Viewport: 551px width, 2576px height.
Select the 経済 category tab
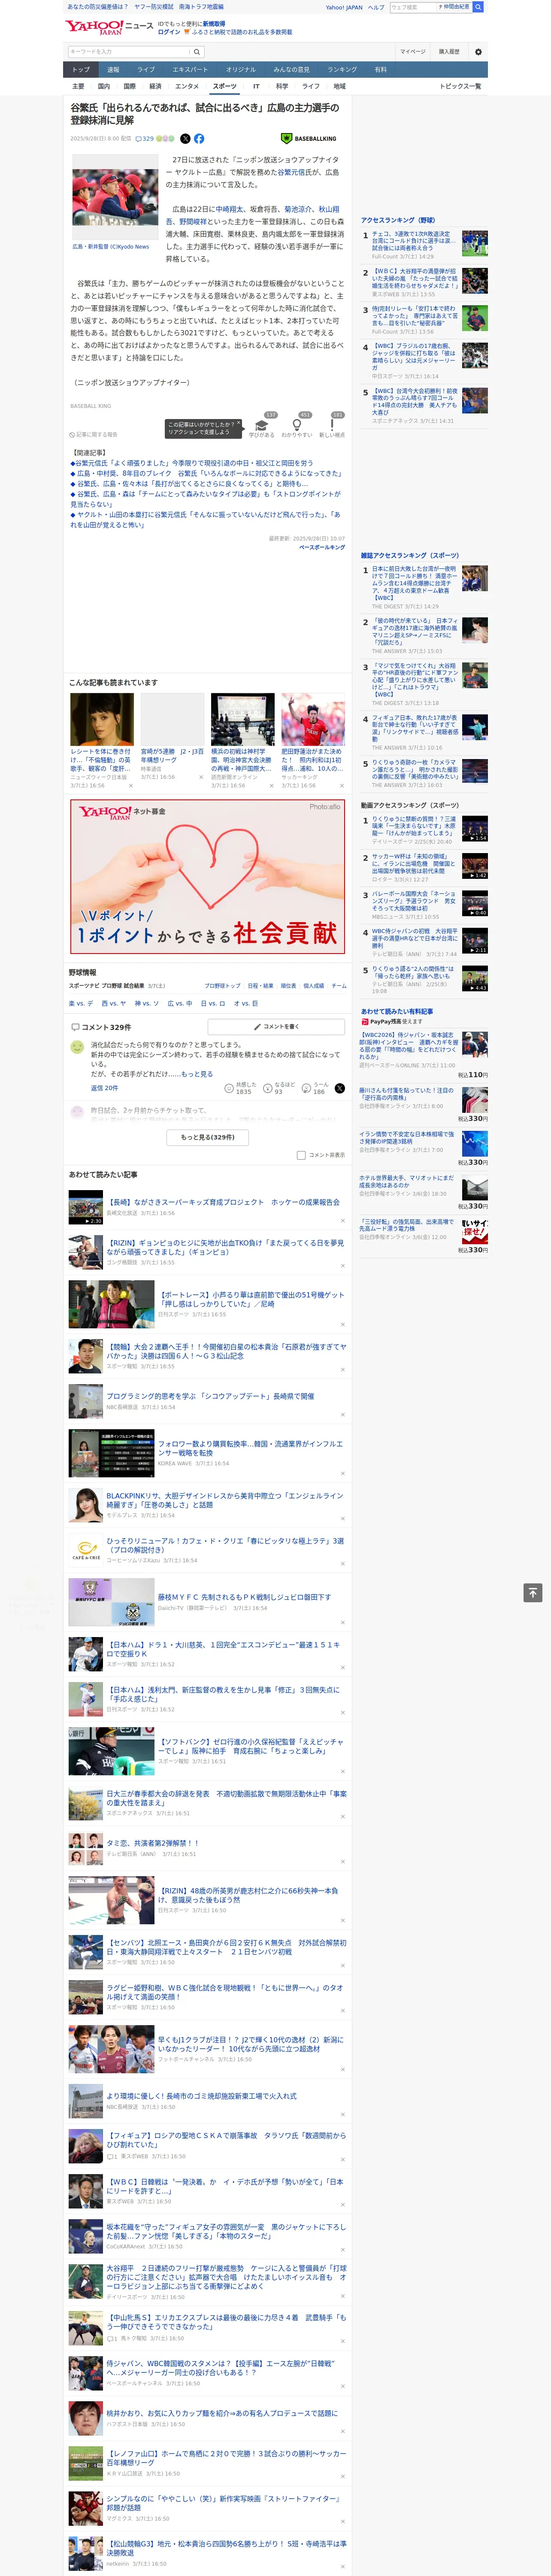pyautogui.click(x=155, y=86)
